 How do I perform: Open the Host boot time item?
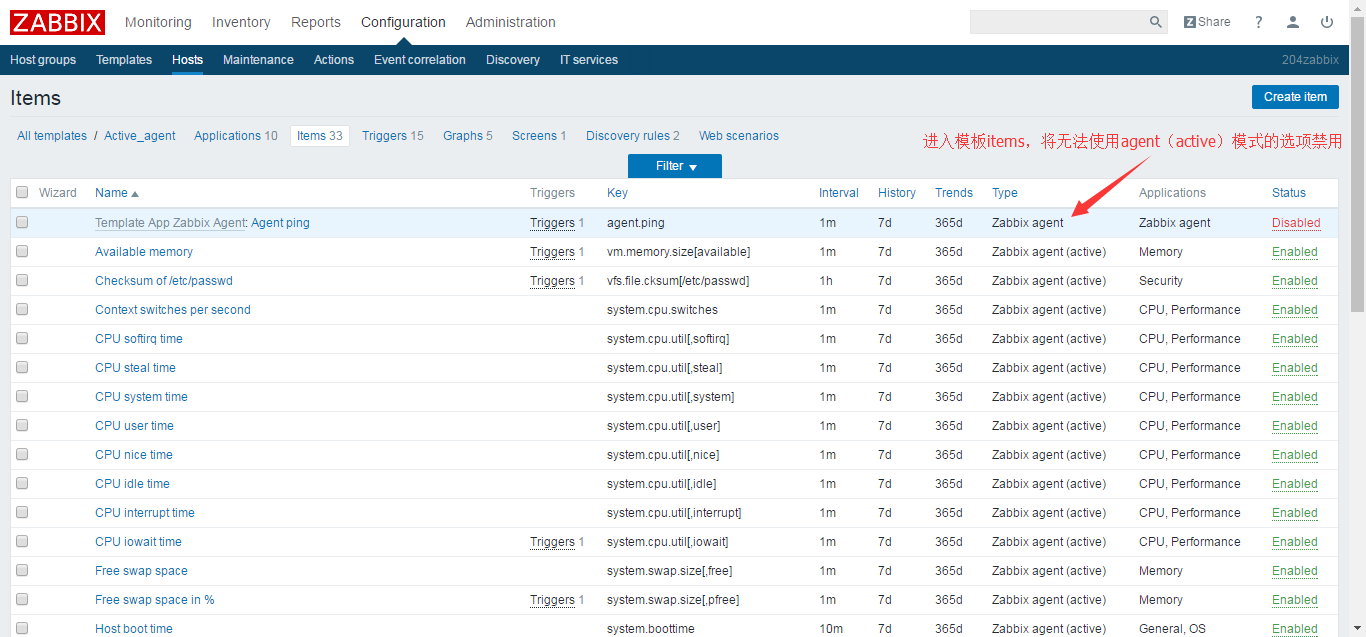[134, 629]
